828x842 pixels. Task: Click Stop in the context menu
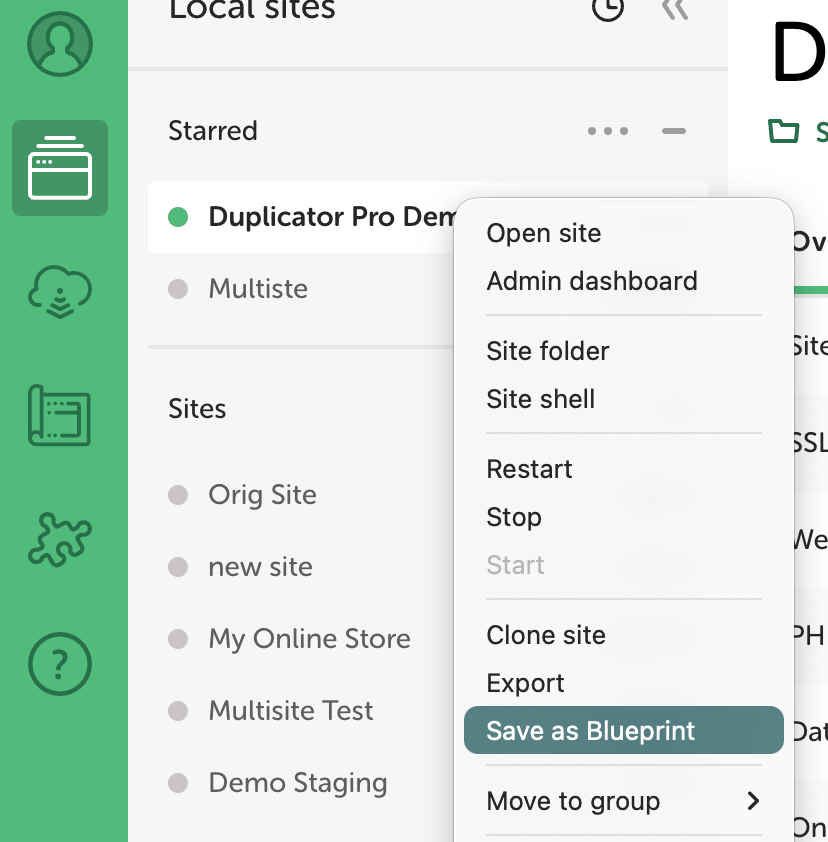click(x=514, y=518)
